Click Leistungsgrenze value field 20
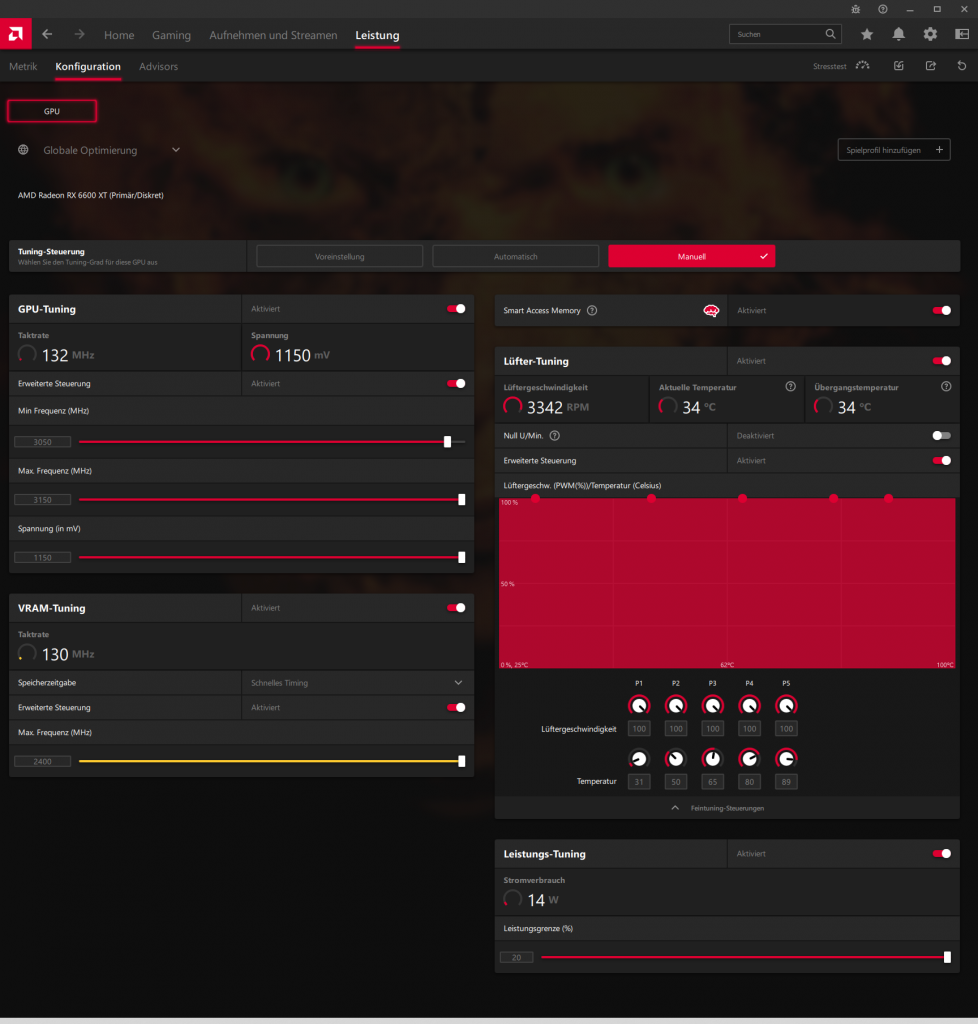This screenshot has width=978, height=1024. coord(516,957)
